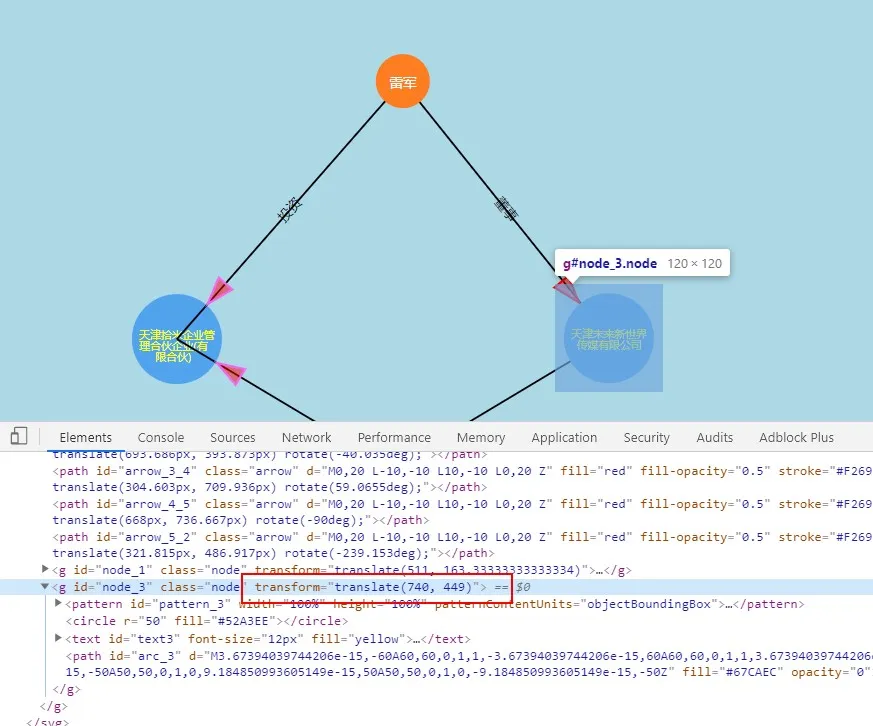Select the arrow_4_5 path line
The image size is (873, 726).
pos(462,512)
